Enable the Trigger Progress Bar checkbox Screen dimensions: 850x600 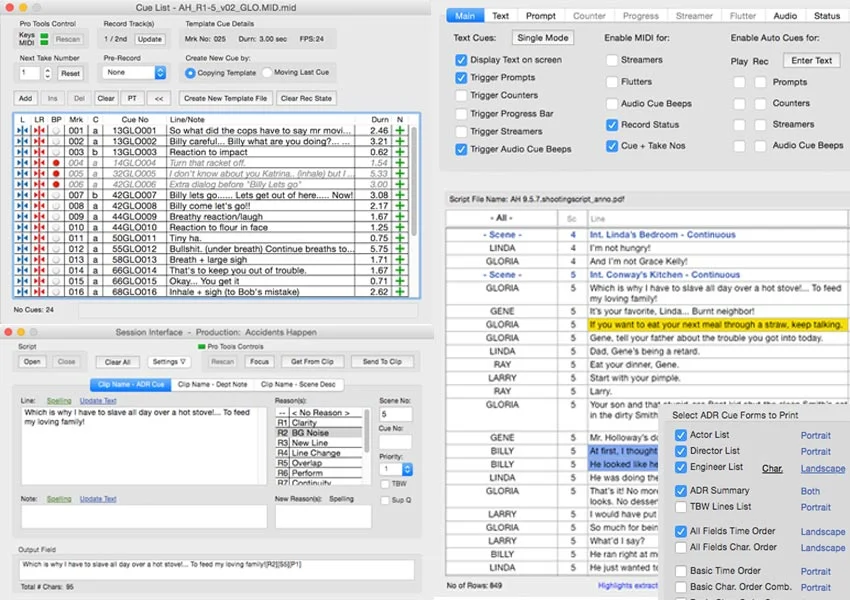tap(461, 114)
